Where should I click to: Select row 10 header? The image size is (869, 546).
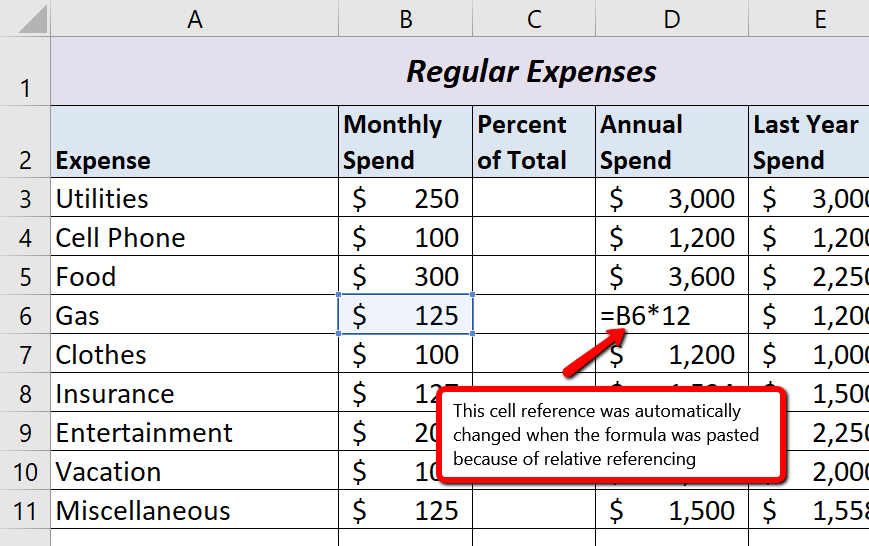[x=25, y=471]
